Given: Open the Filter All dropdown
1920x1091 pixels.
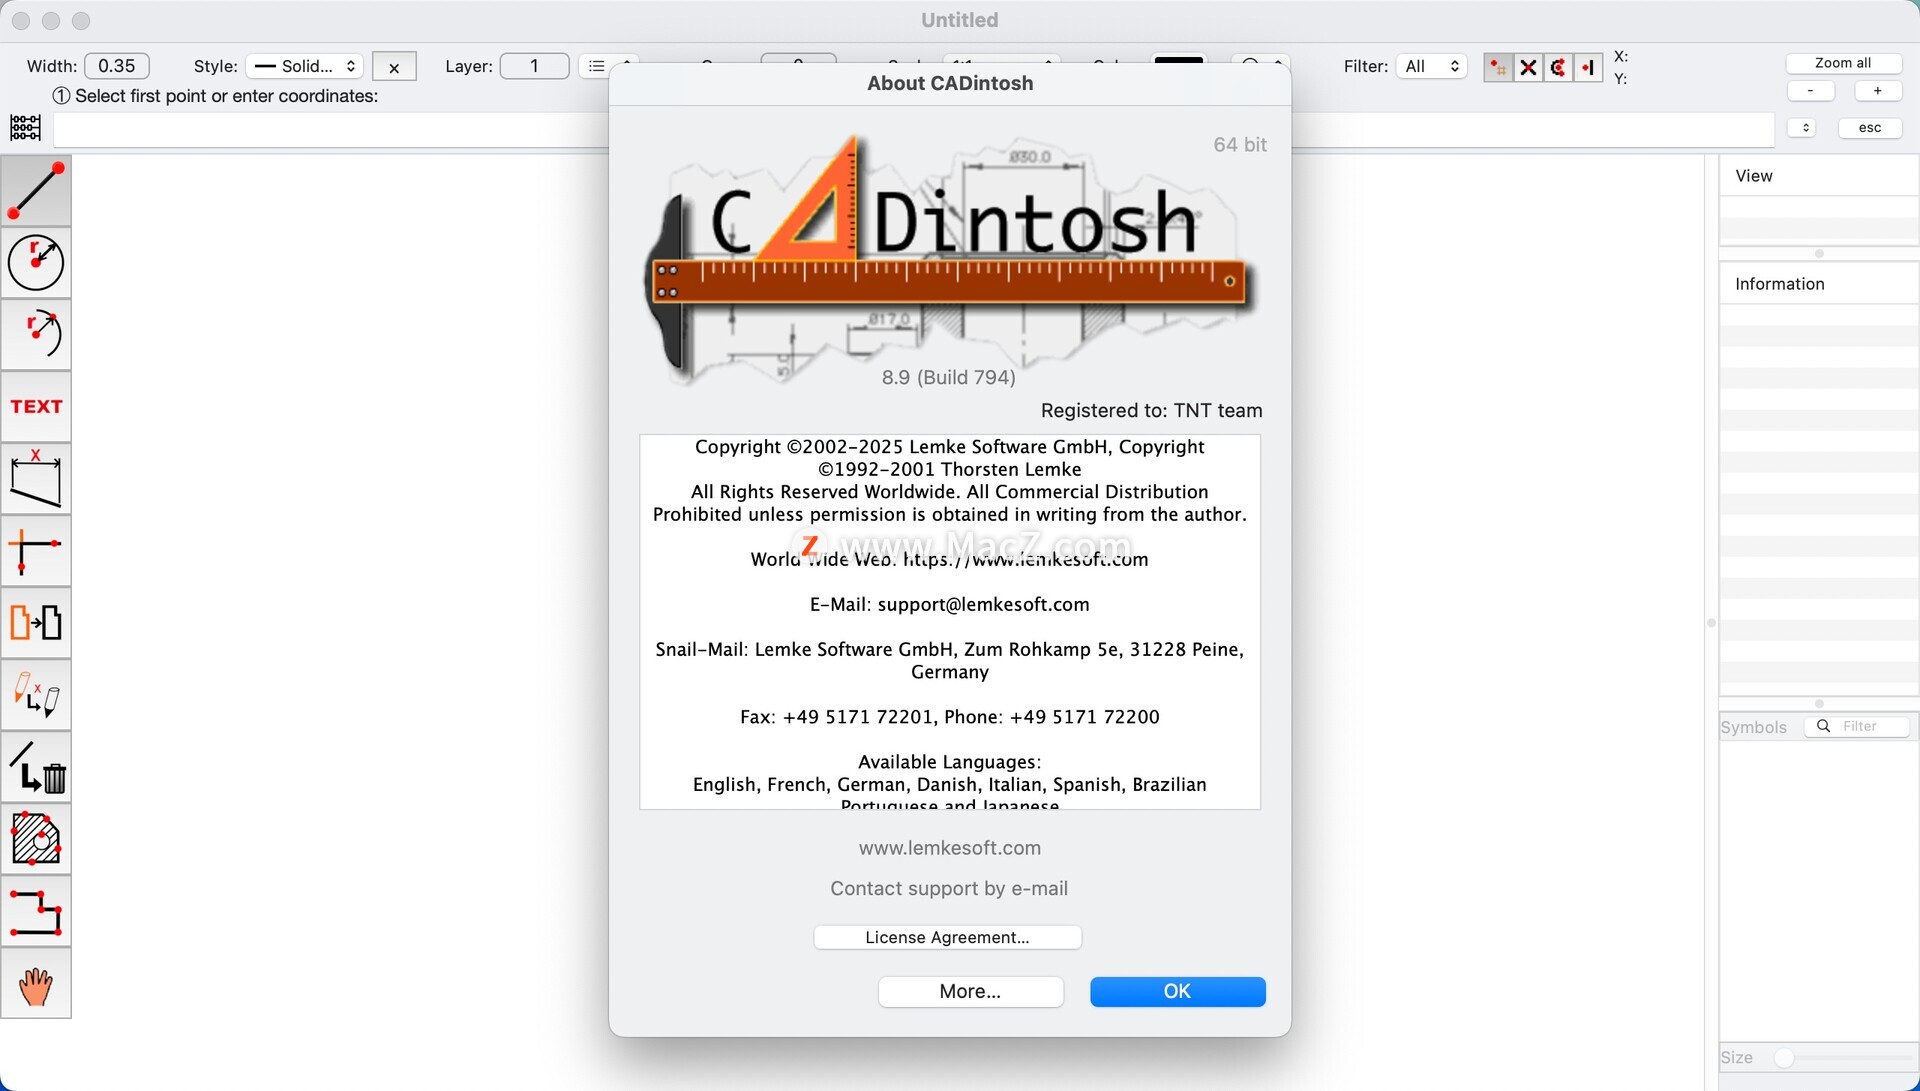Looking at the screenshot, I should point(1431,66).
